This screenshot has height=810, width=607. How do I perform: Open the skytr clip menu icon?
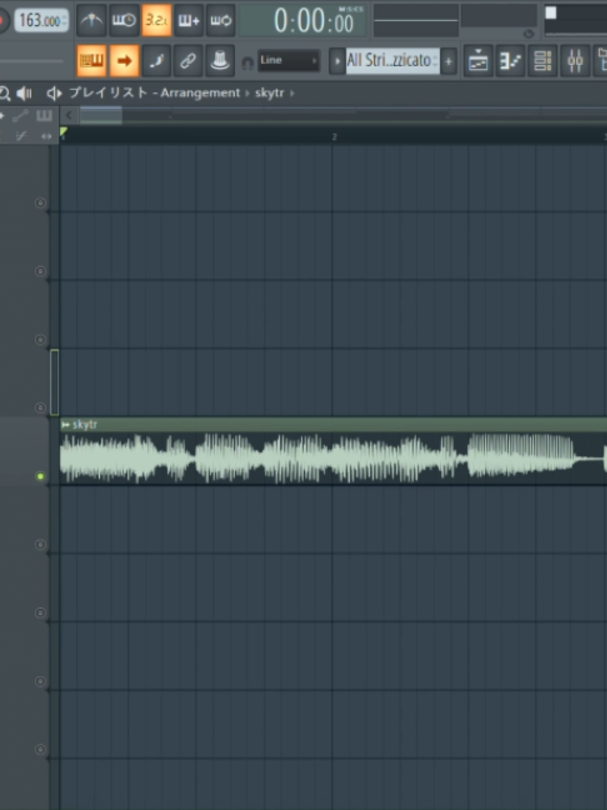click(65, 425)
